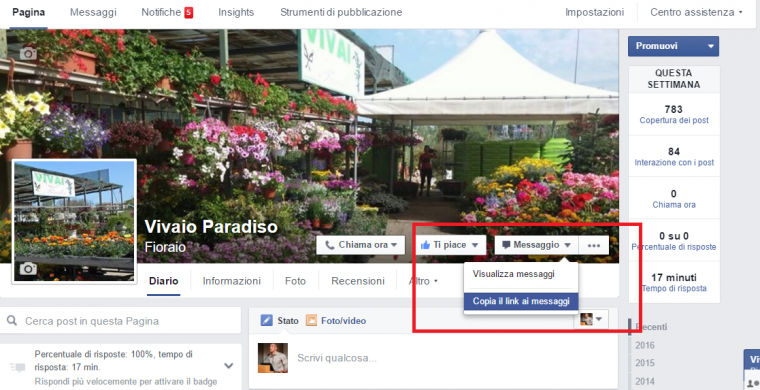Click the 783 reach count

point(674,109)
